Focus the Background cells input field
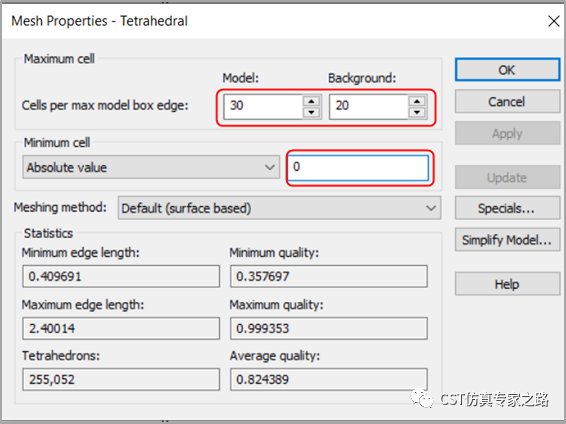 369,106
